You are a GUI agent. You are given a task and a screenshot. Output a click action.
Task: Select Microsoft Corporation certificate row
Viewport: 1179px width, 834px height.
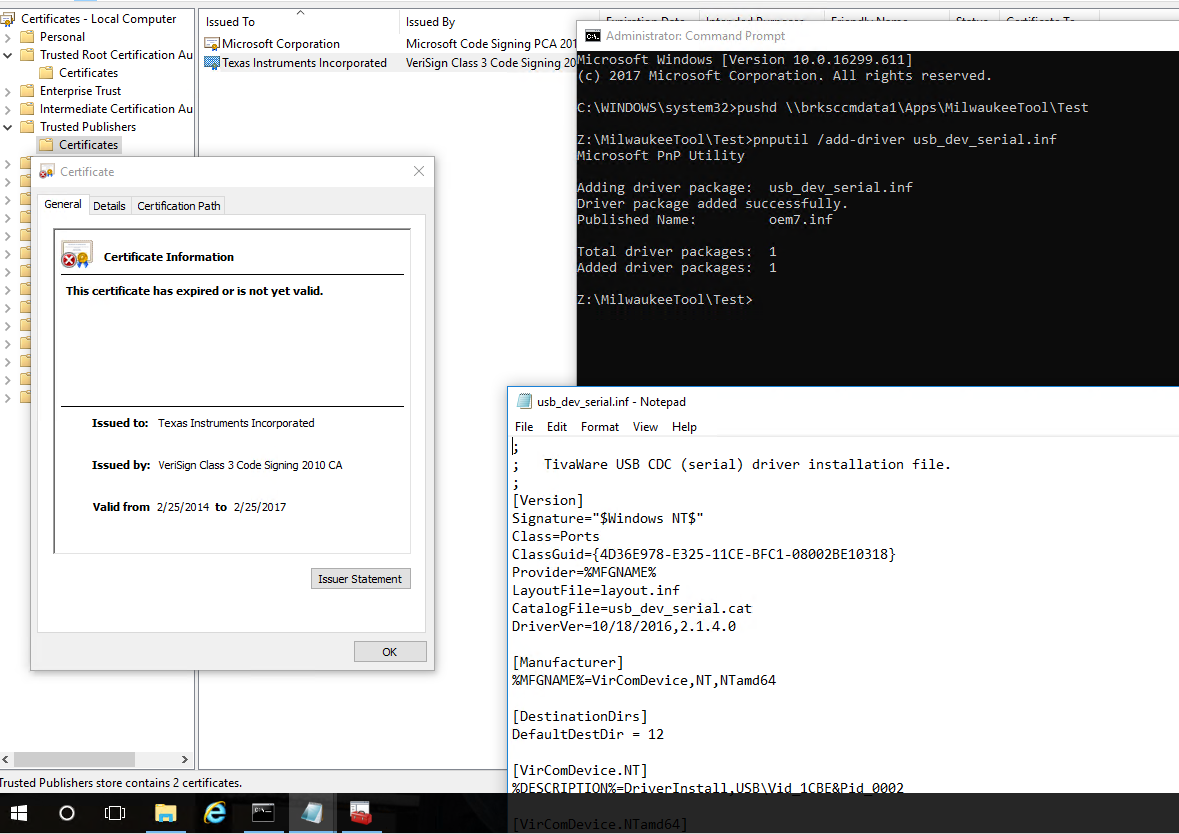tap(389, 44)
